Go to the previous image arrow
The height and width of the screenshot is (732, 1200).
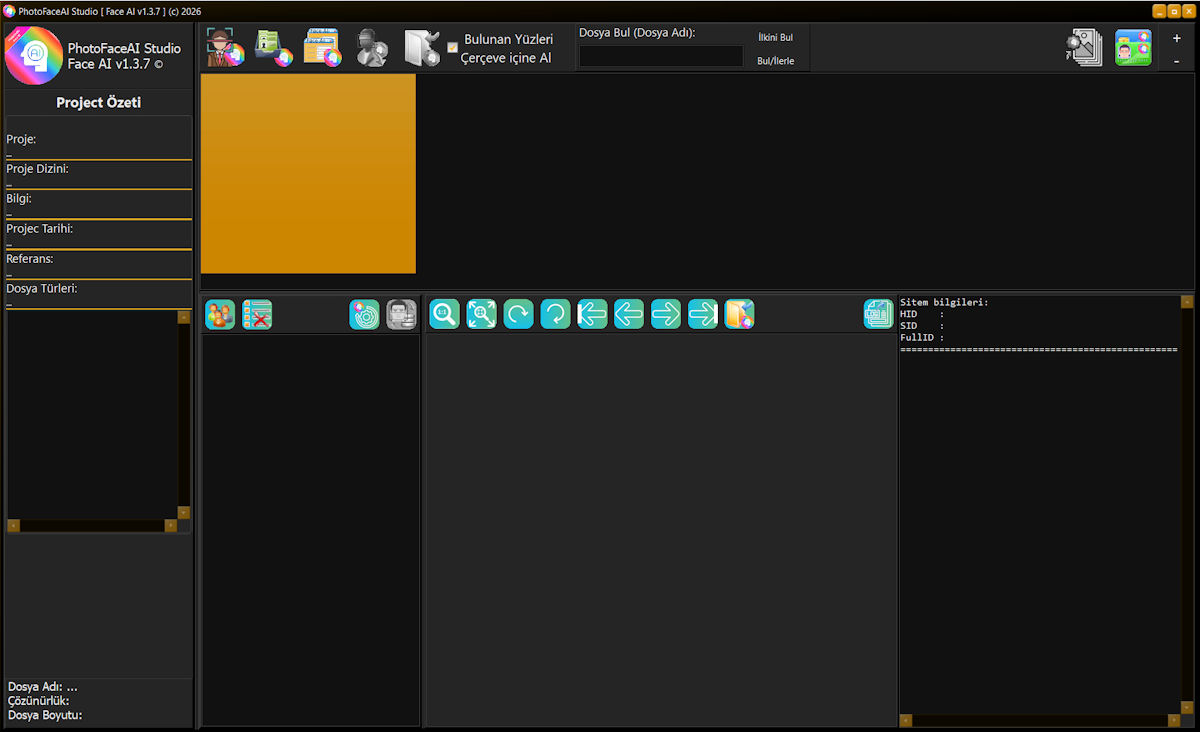629,314
